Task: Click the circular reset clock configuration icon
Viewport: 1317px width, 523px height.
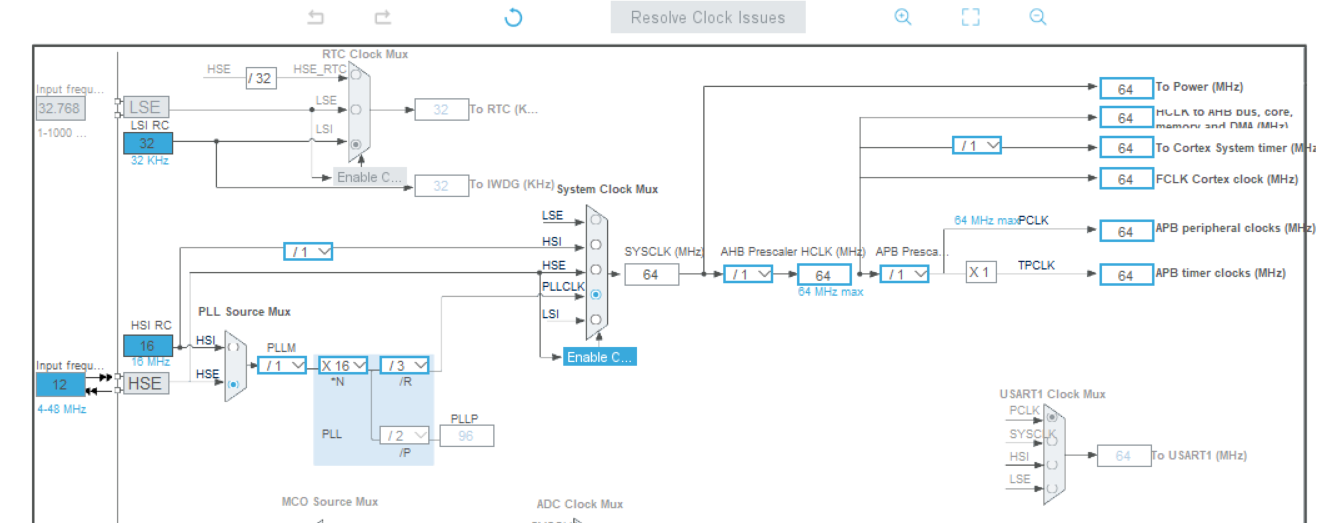Action: 513,17
